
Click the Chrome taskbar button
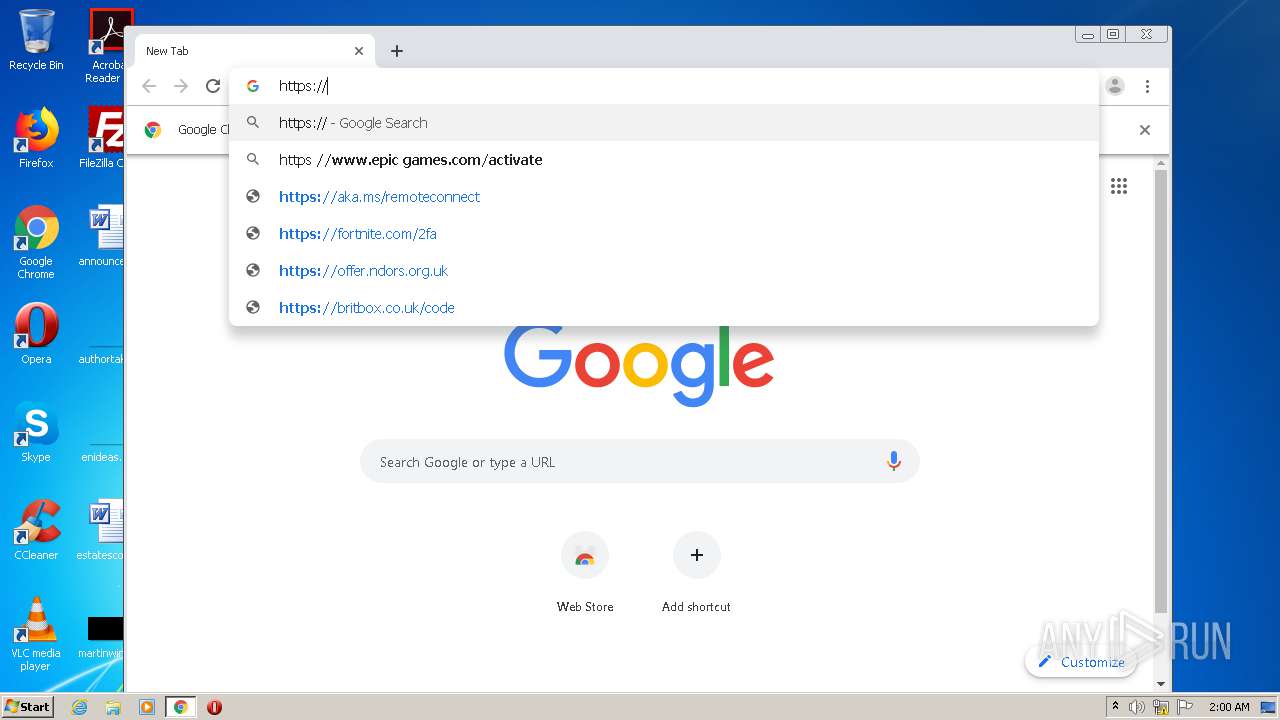(181, 707)
